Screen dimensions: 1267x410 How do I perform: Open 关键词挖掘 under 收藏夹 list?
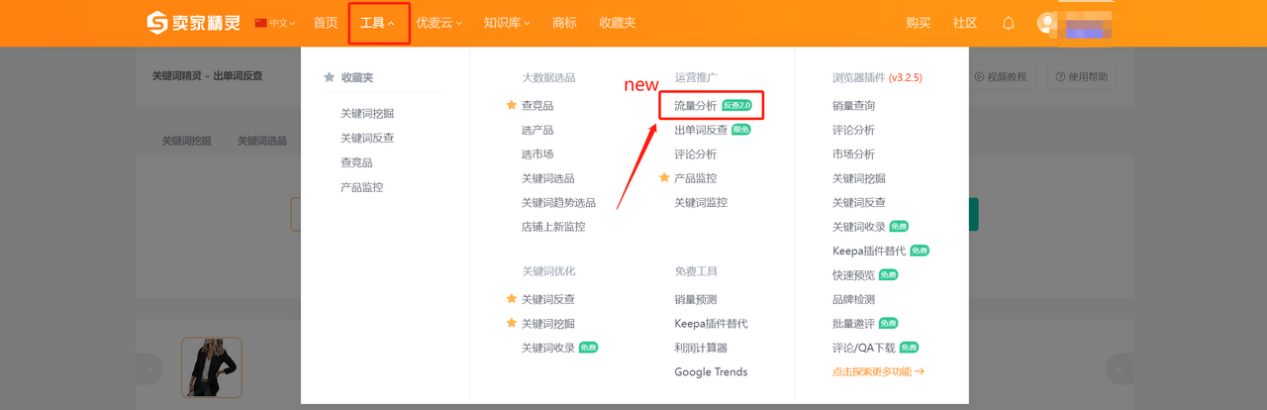point(367,114)
